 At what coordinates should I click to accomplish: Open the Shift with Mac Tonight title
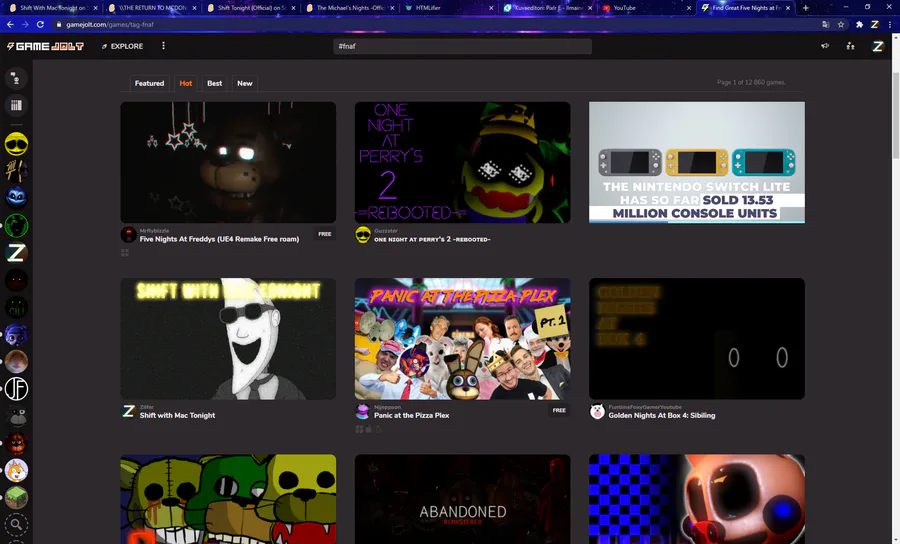(177, 415)
